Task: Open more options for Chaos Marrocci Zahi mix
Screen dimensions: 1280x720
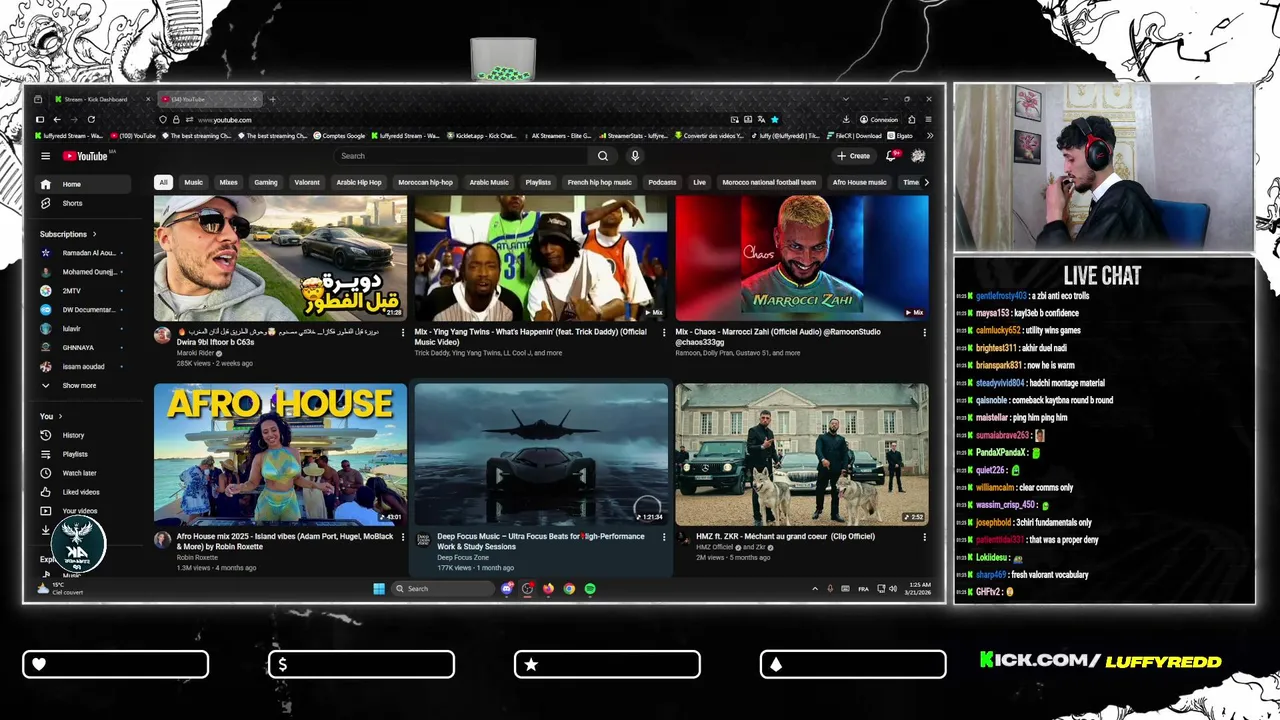Action: point(924,332)
